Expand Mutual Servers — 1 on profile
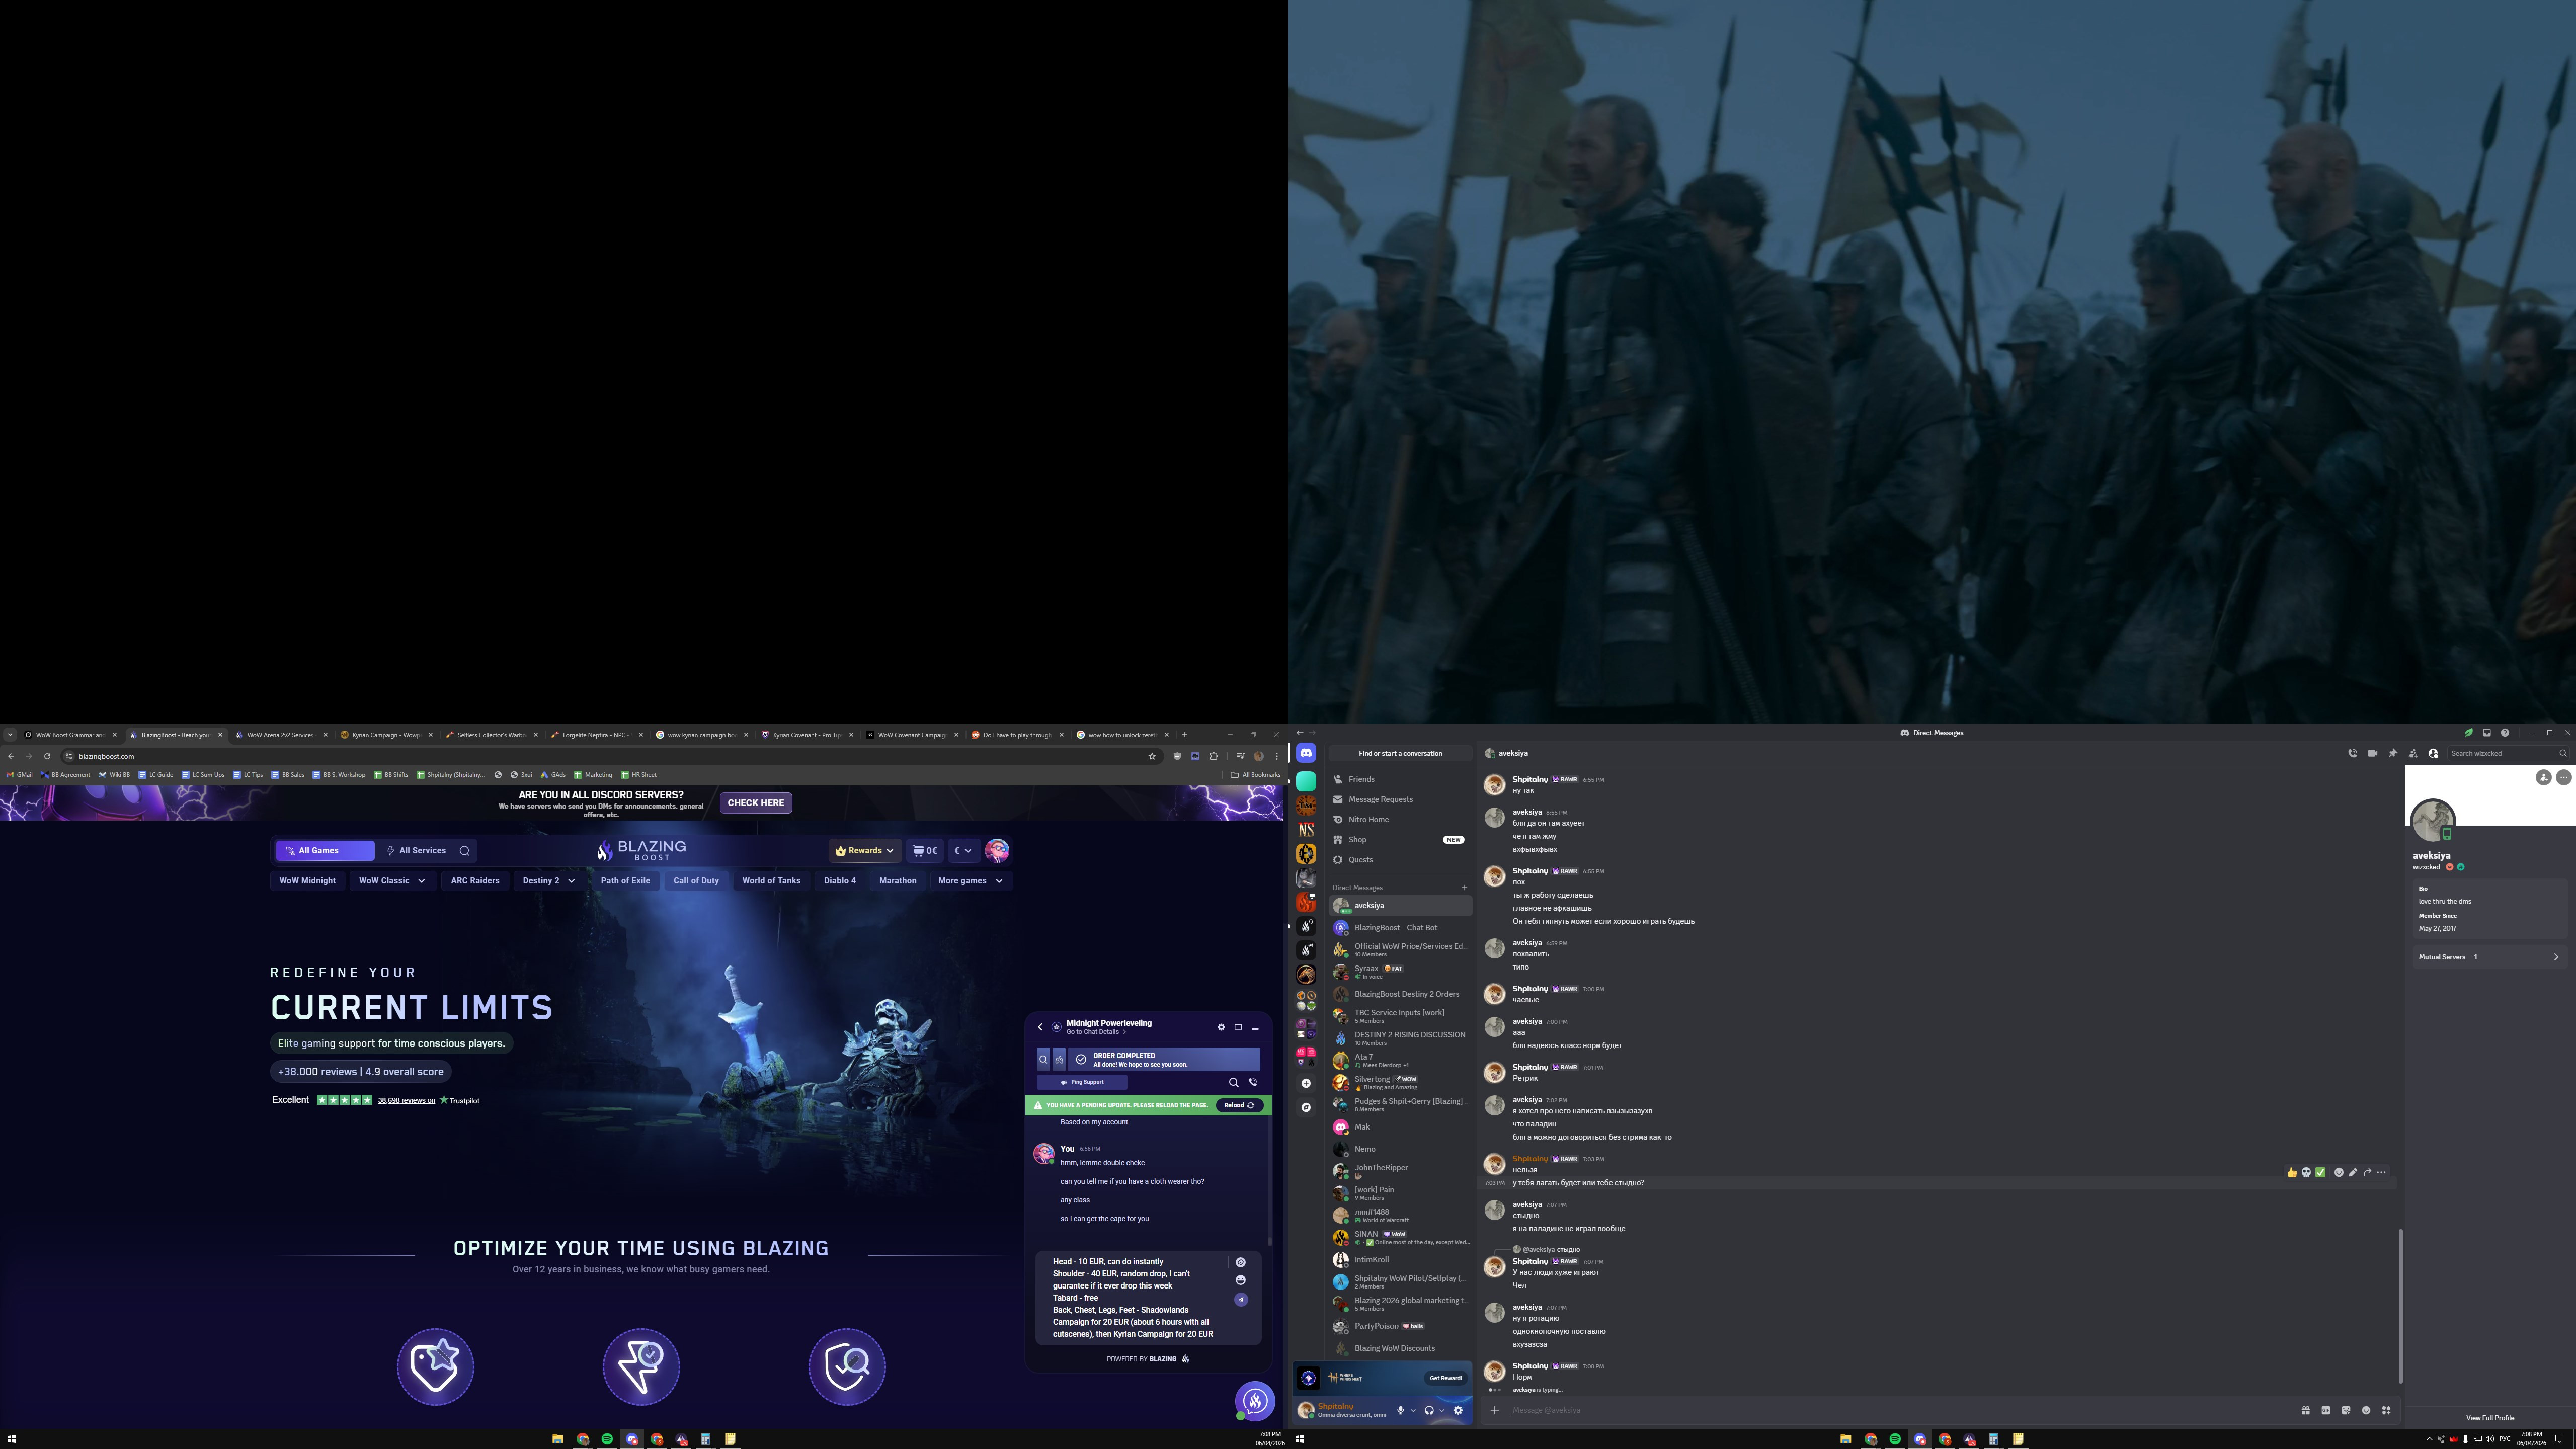This screenshot has width=2576, height=1449. tap(2489, 957)
